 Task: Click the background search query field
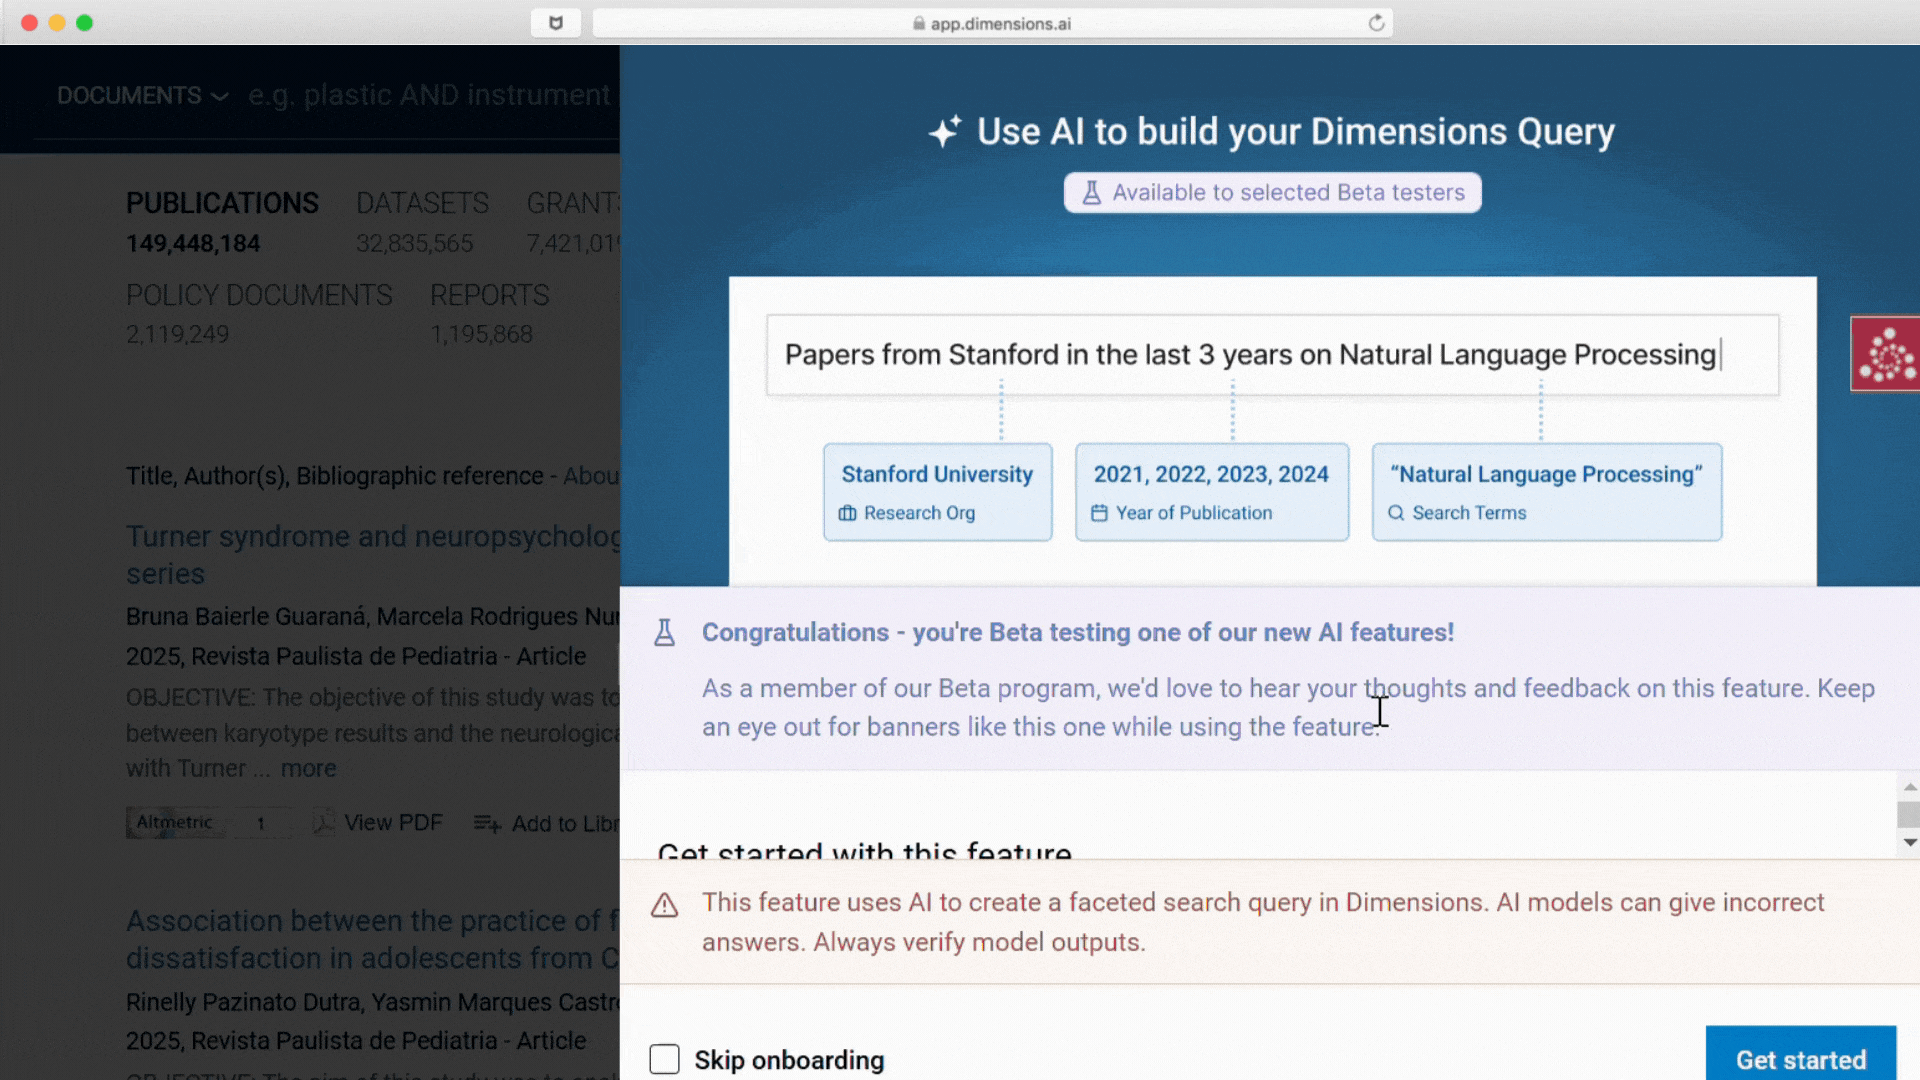pyautogui.click(x=430, y=95)
